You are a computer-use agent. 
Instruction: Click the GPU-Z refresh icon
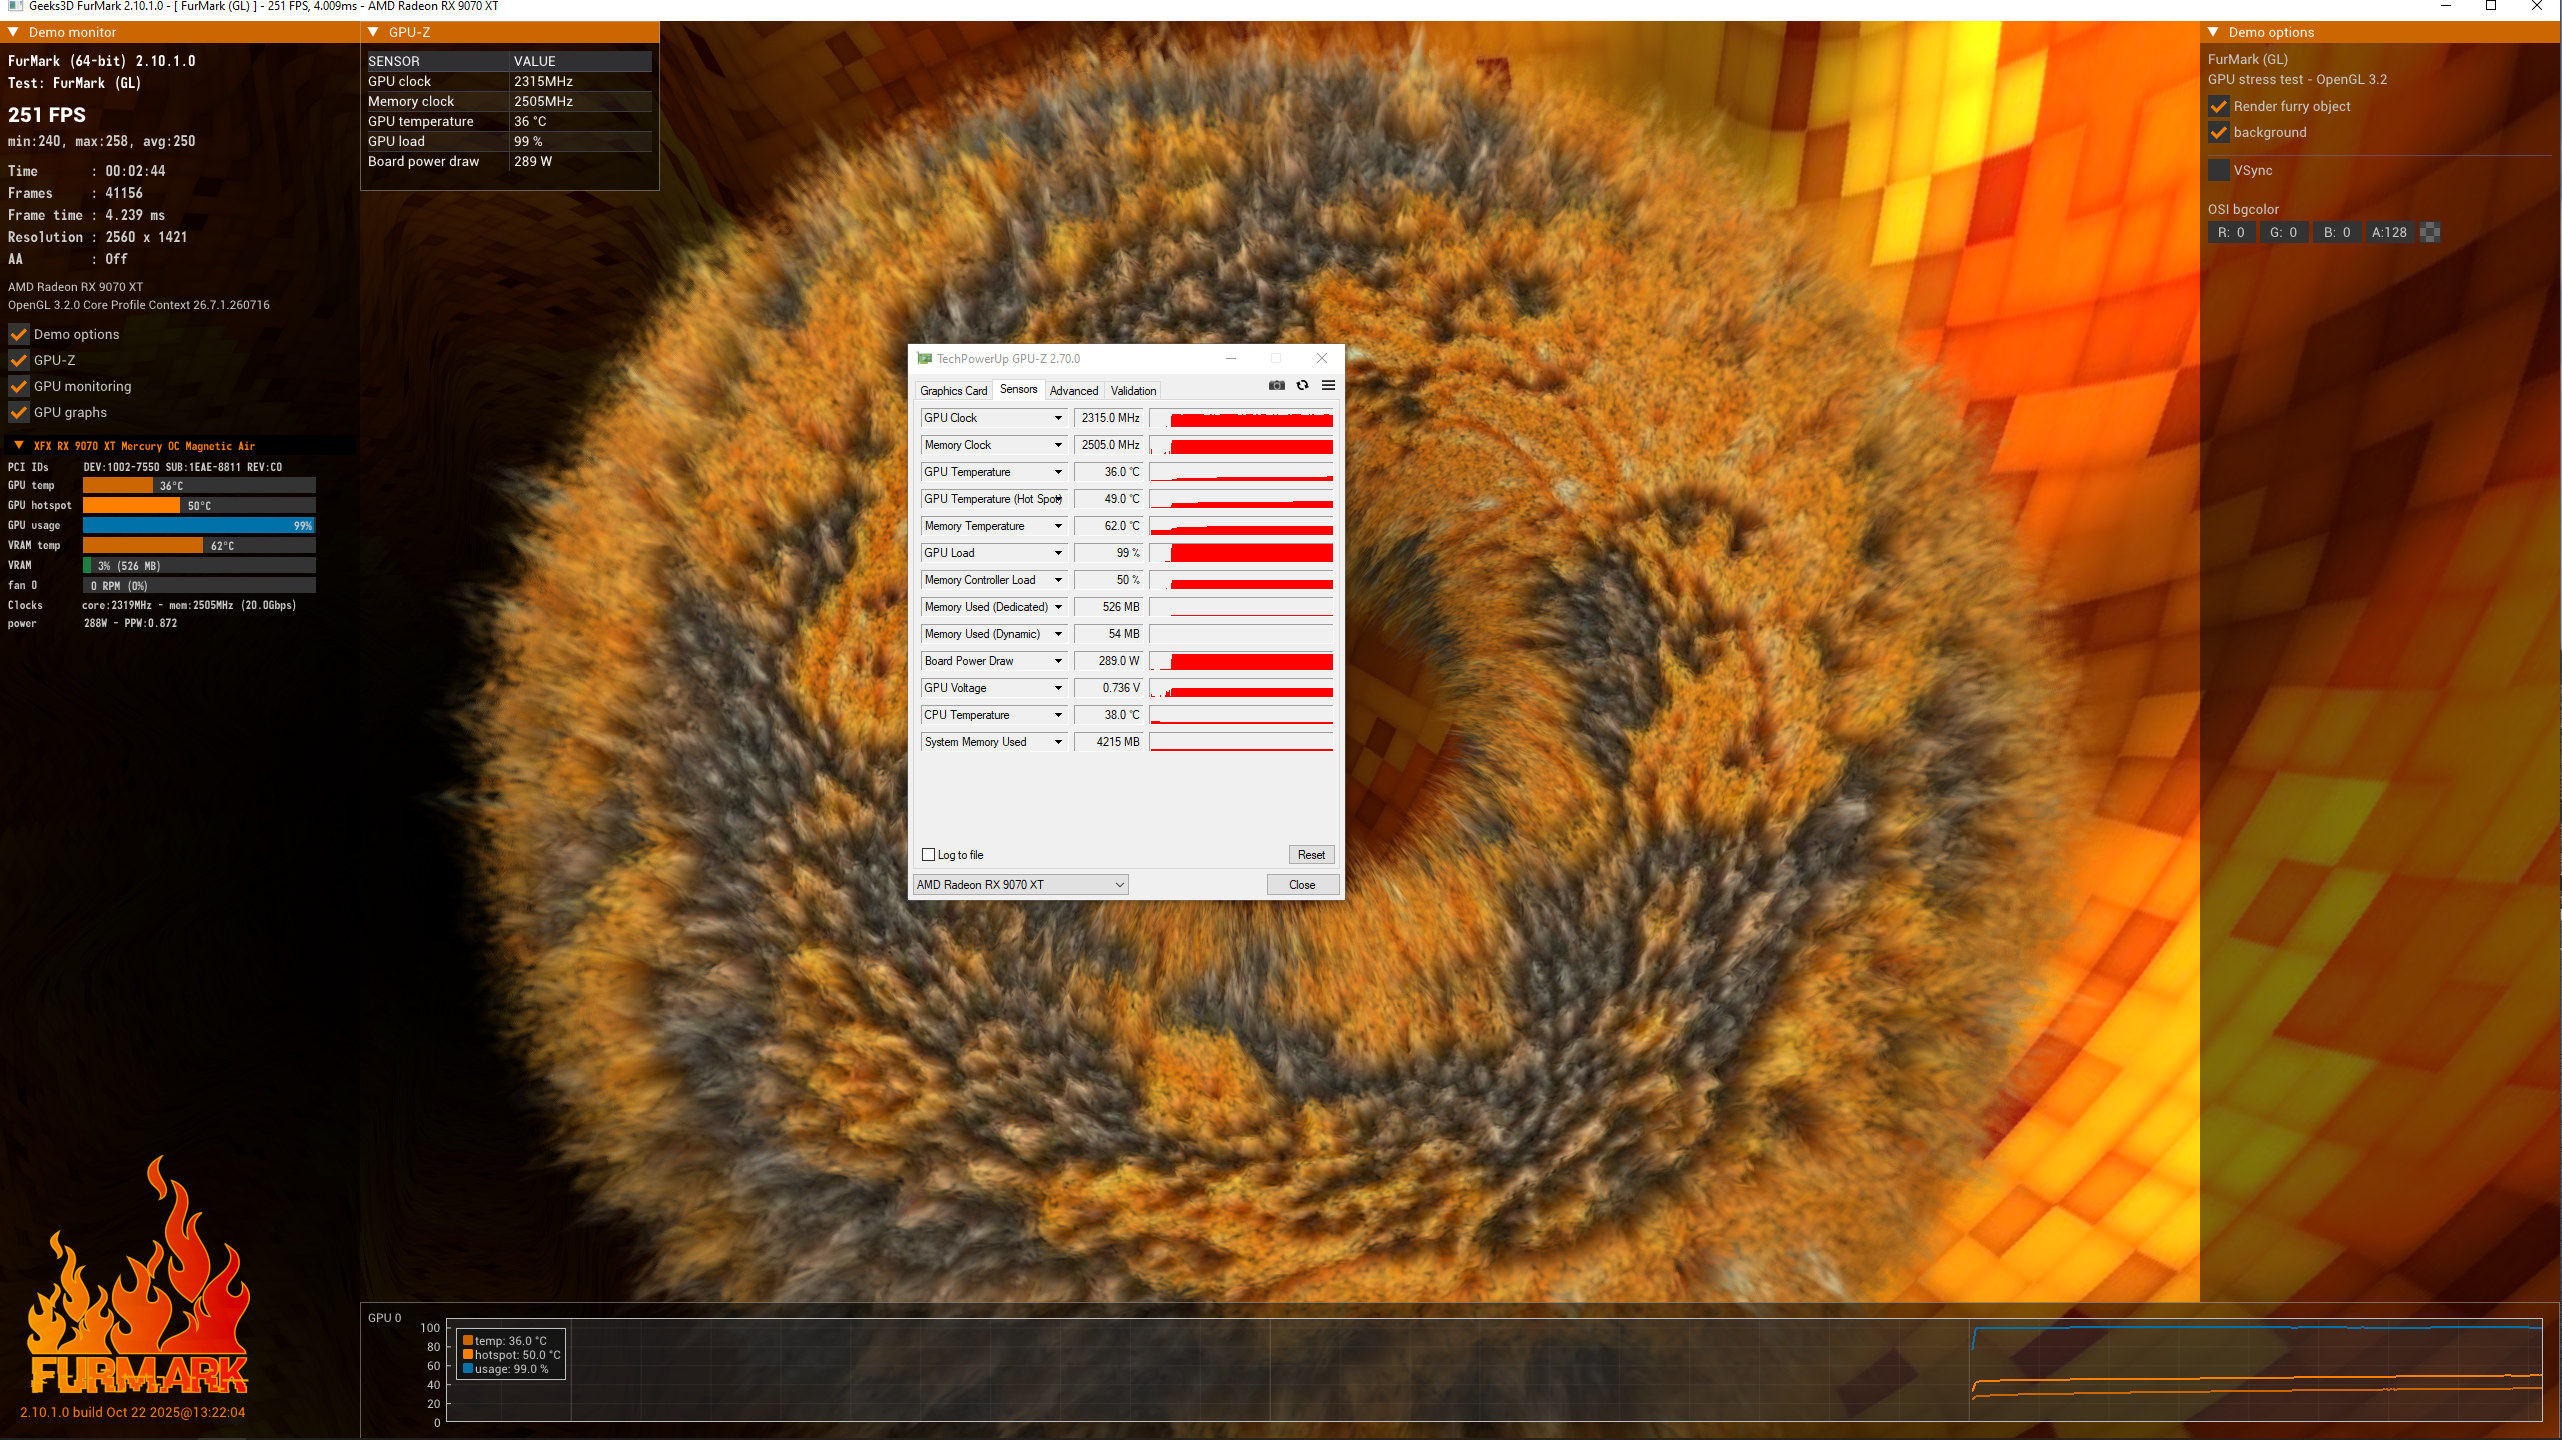point(1302,385)
